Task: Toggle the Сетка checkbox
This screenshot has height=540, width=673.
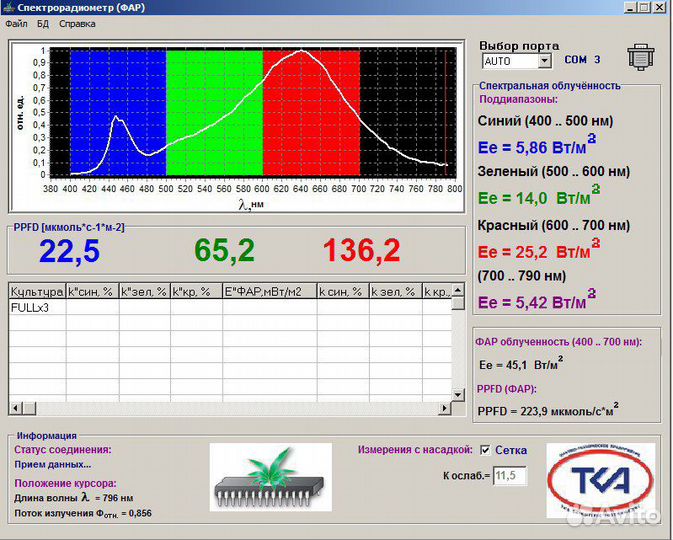Action: (485, 450)
